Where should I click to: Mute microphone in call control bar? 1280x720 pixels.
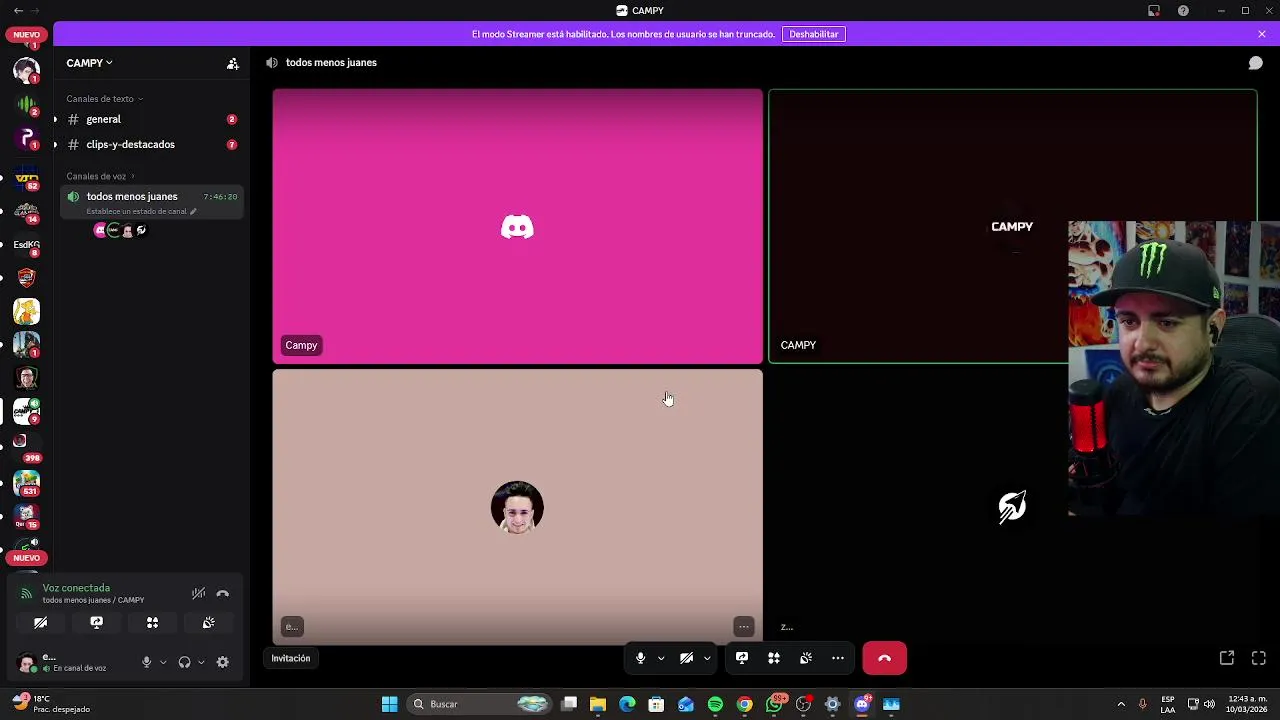tap(640, 658)
